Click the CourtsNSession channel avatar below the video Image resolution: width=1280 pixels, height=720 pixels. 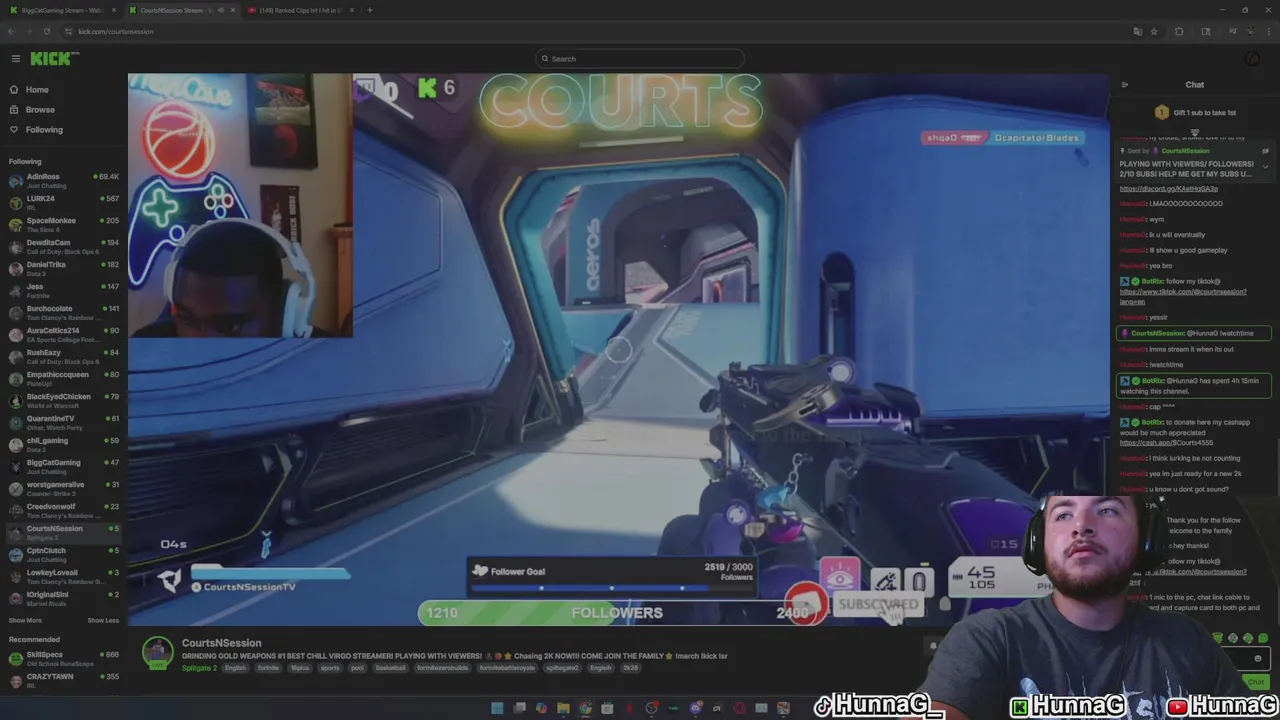(157, 652)
